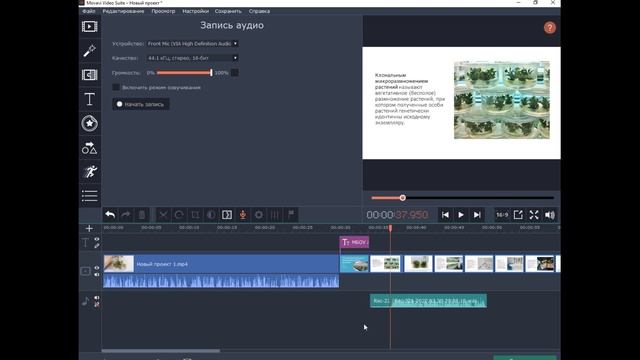The height and width of the screenshot is (360, 640).
Task: Open the Качество 44.1 кГц dropdown
Action: click(192, 58)
